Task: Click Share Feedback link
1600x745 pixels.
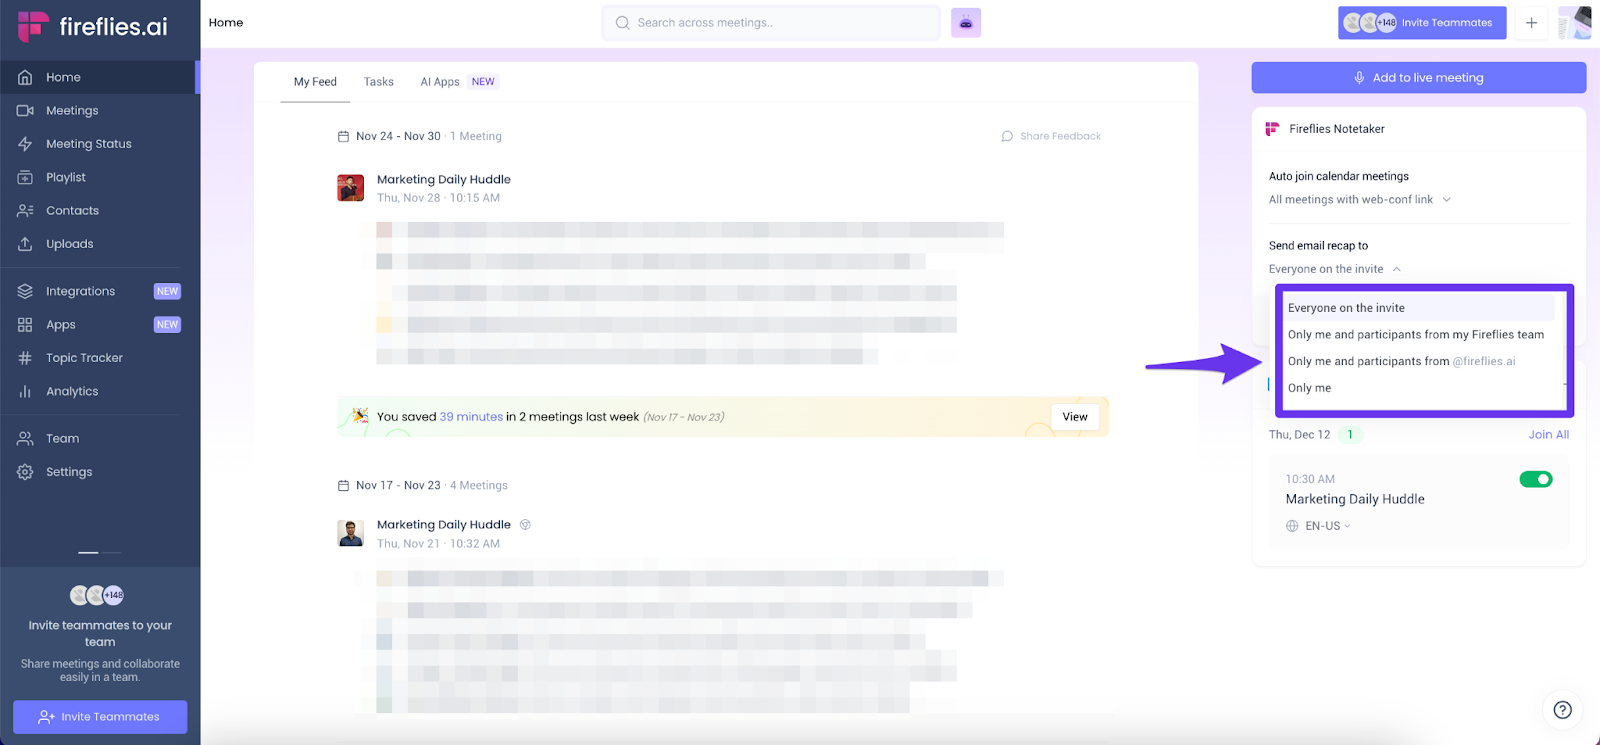Action: point(1060,136)
